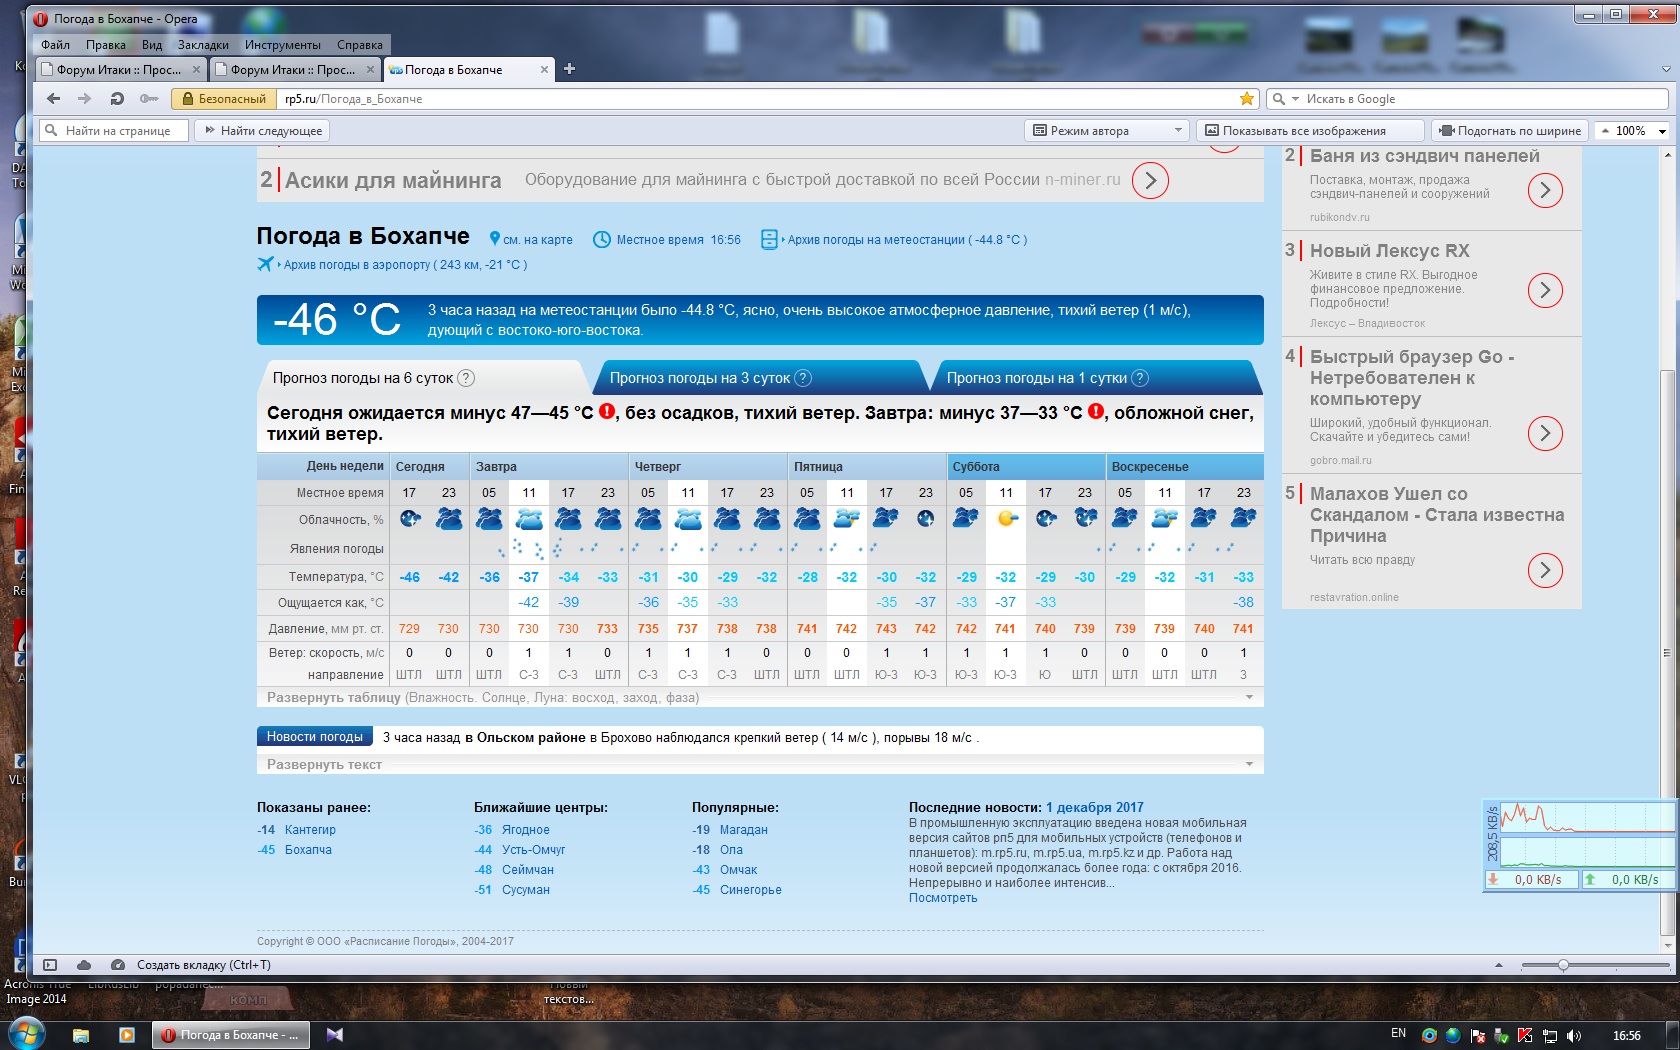Go forward to the next page
Image resolution: width=1680 pixels, height=1050 pixels.
click(x=85, y=99)
